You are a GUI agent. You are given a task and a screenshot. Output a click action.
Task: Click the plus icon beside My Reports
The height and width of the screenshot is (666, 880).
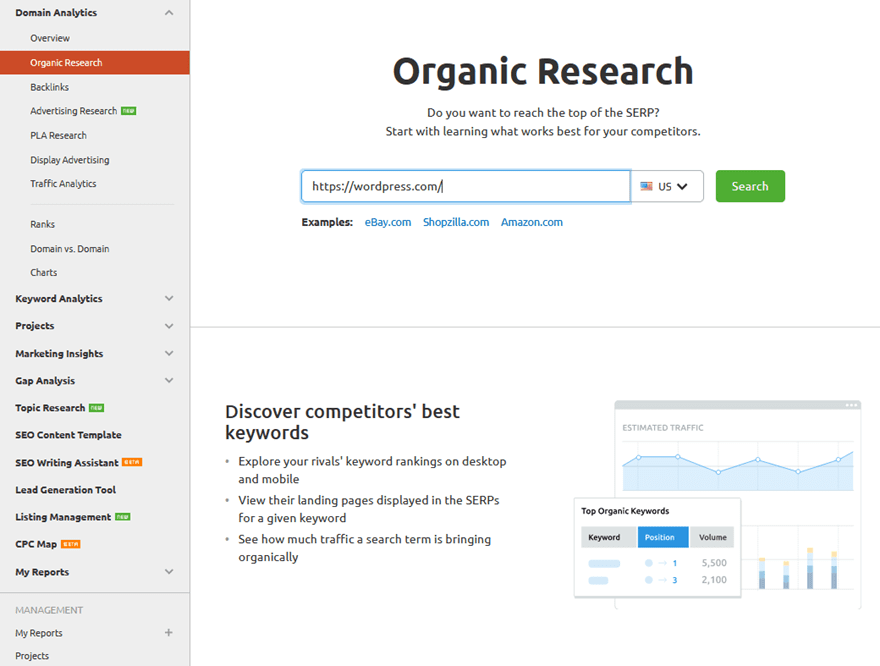tap(168, 633)
